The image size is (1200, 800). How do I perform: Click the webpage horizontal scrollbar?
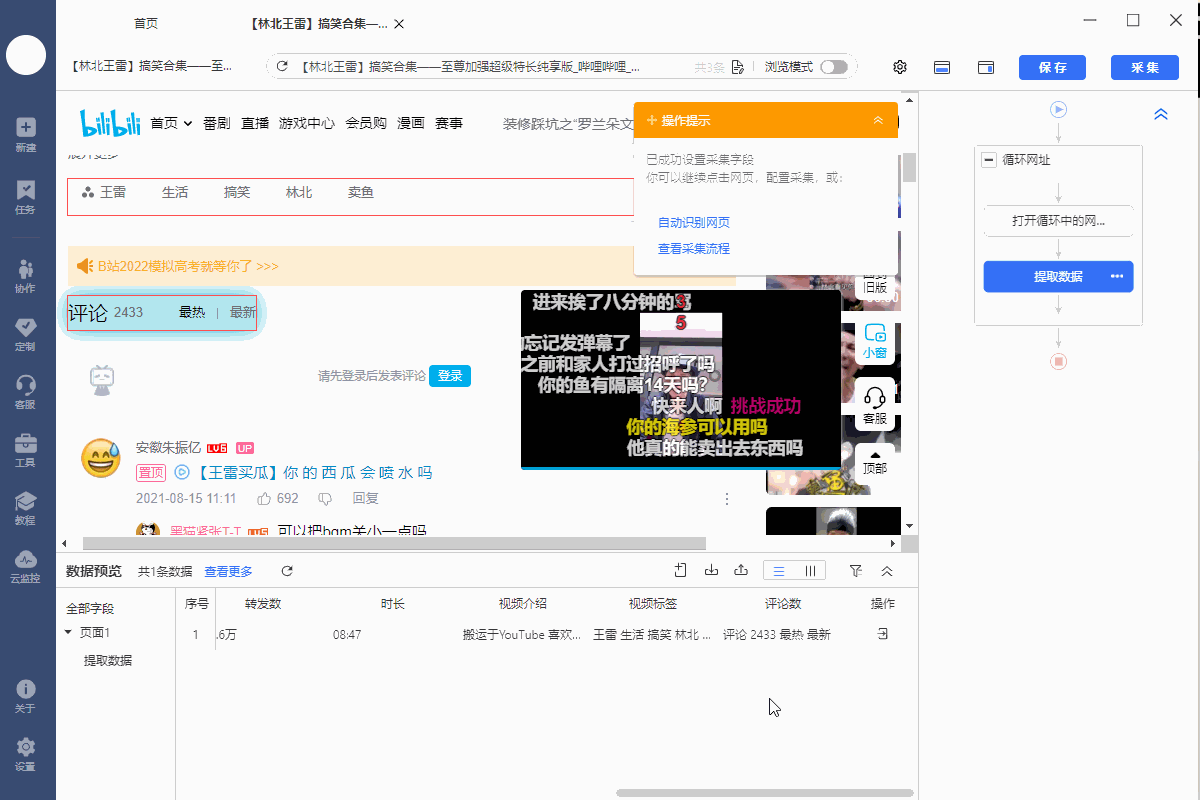pyautogui.click(x=394, y=543)
